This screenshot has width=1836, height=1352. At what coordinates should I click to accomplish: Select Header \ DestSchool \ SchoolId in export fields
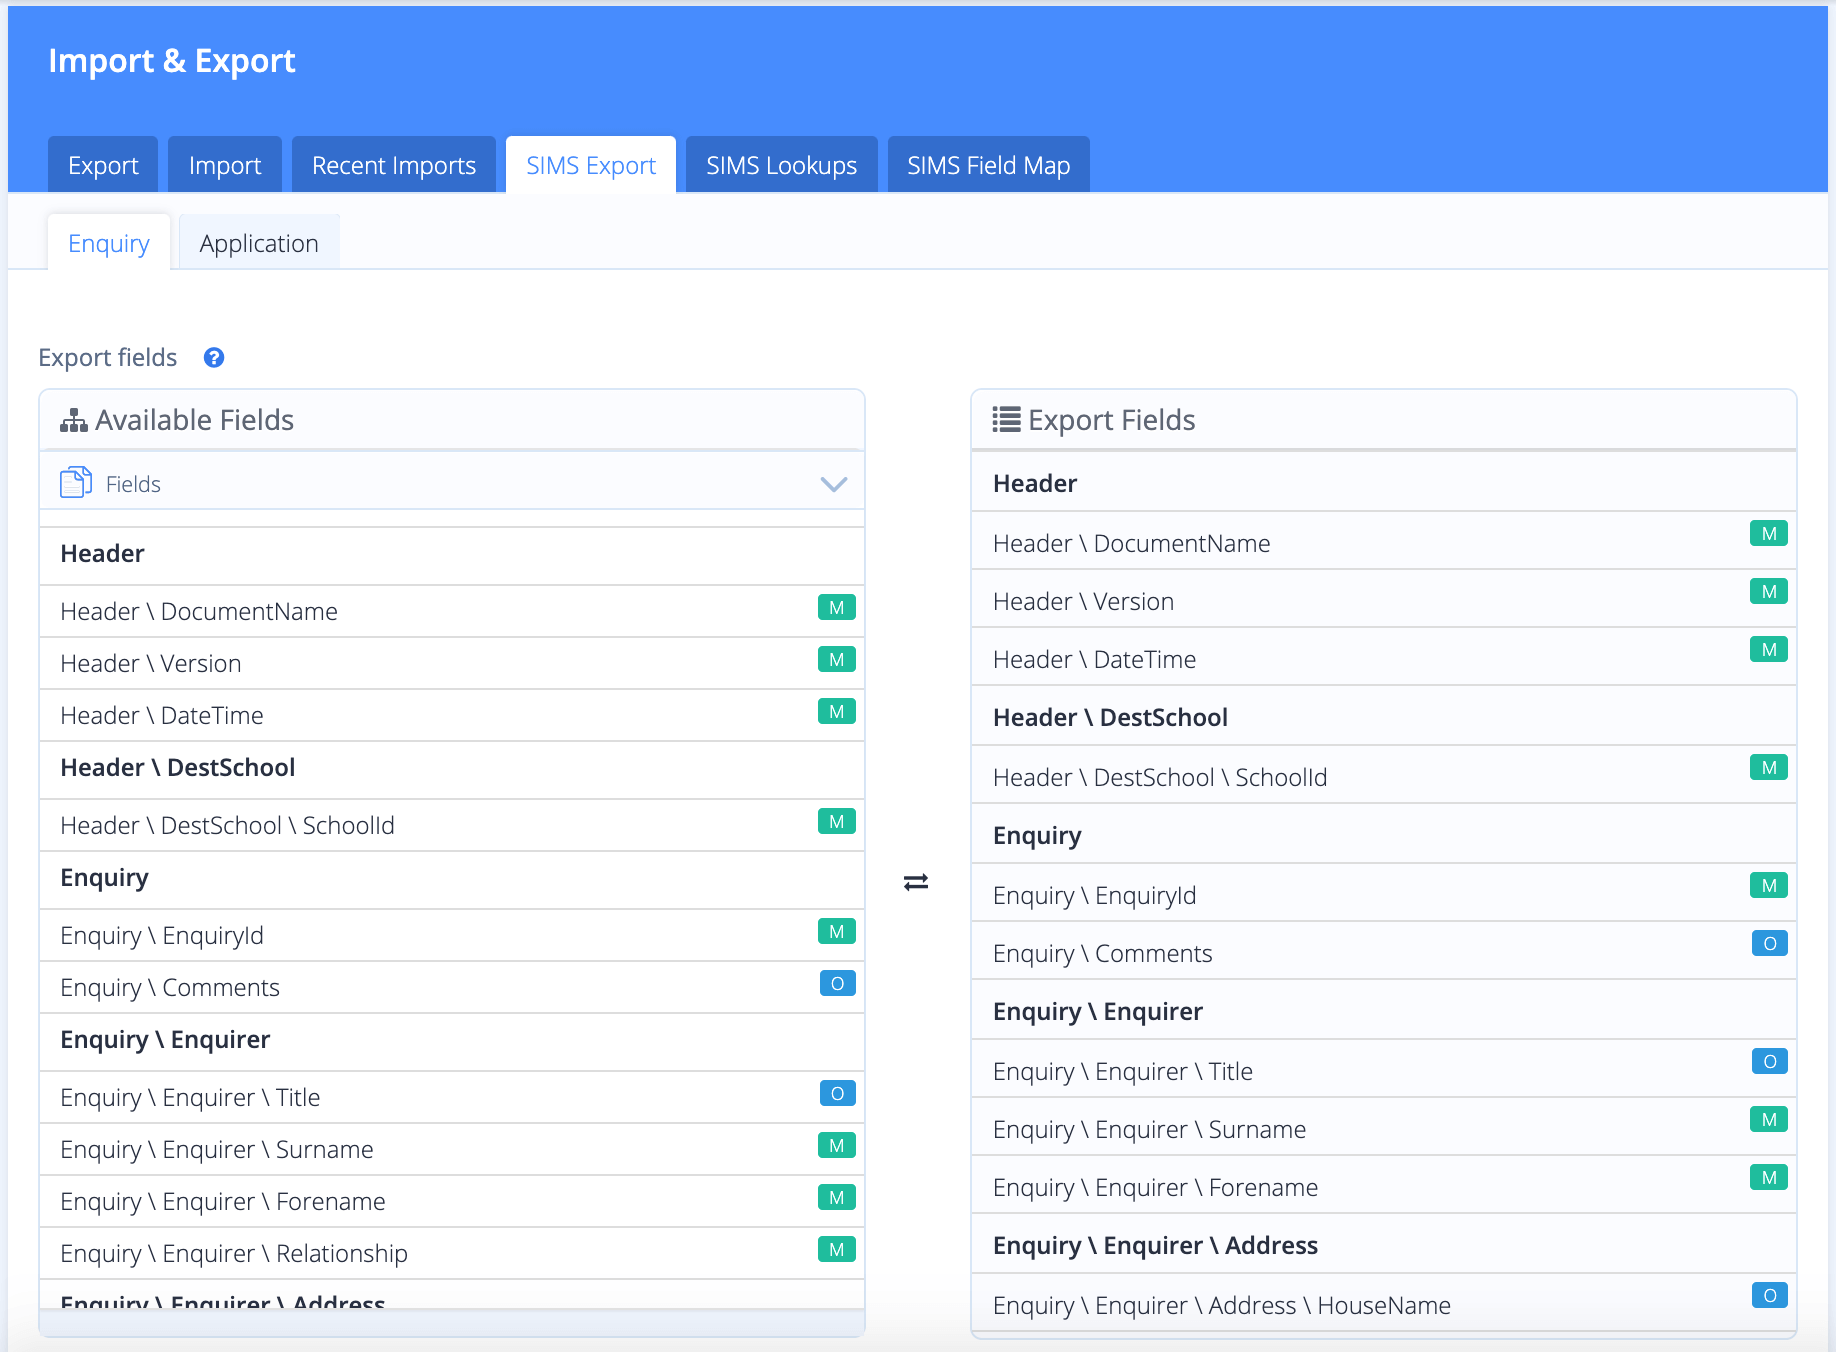tap(1160, 777)
